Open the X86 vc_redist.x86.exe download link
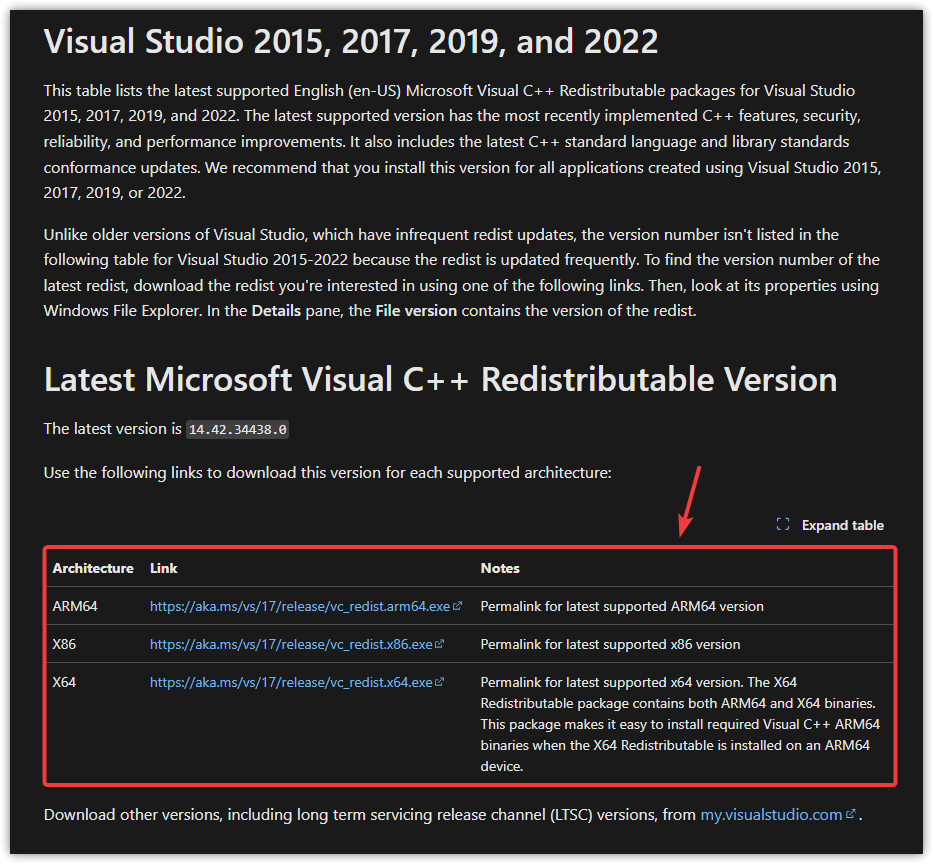Image resolution: width=933 pixels, height=864 pixels. point(291,644)
